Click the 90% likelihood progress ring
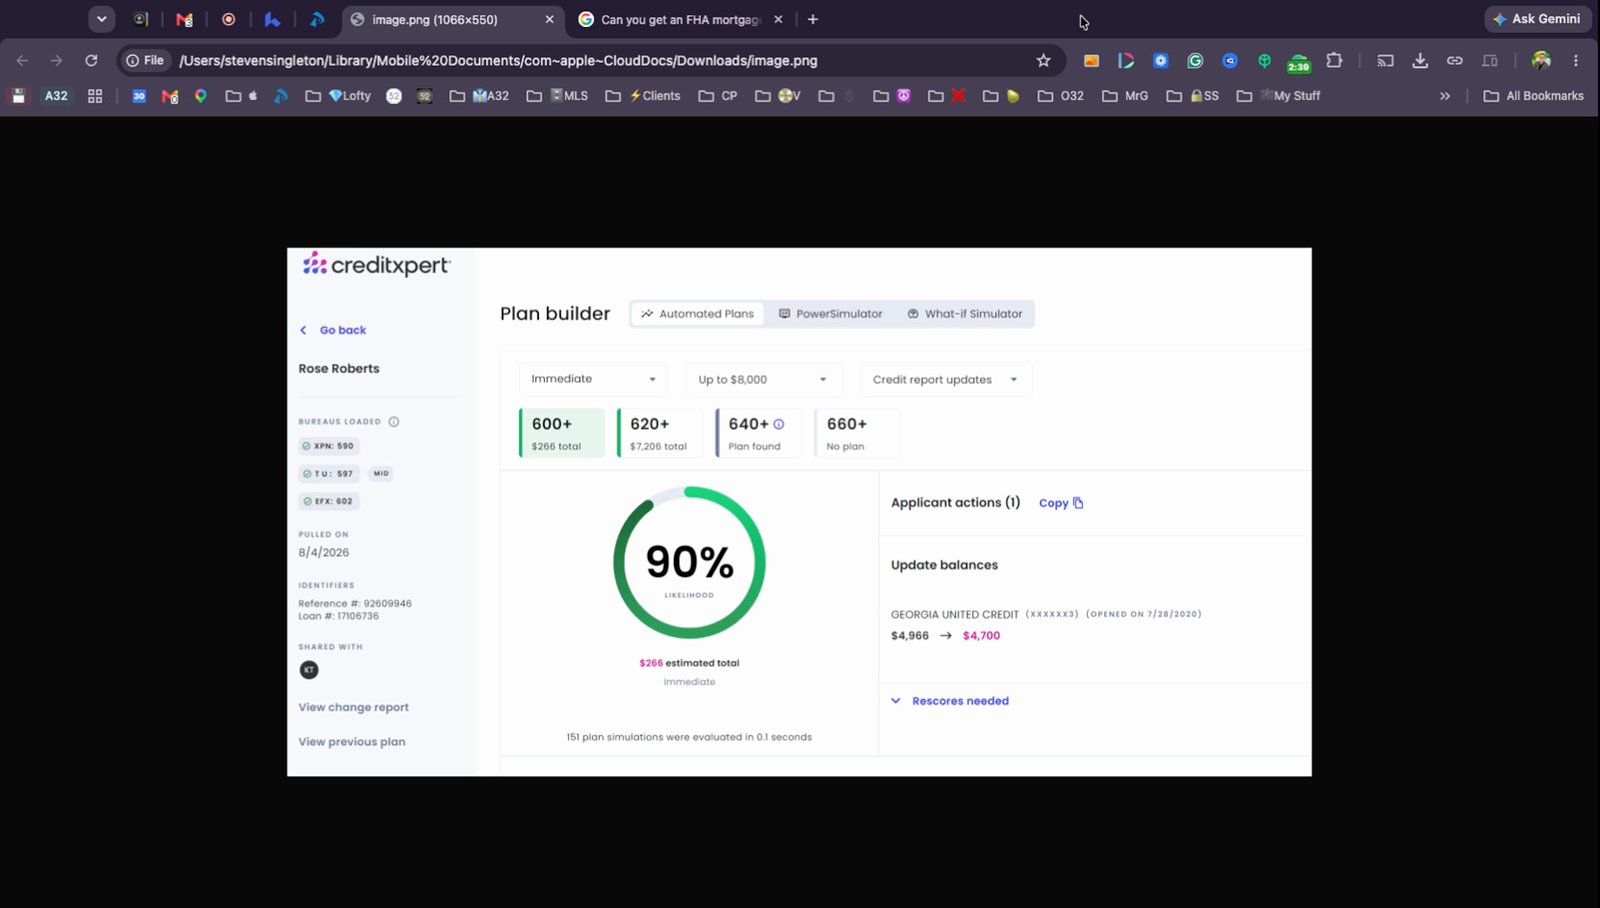The image size is (1600, 908). [x=689, y=563]
